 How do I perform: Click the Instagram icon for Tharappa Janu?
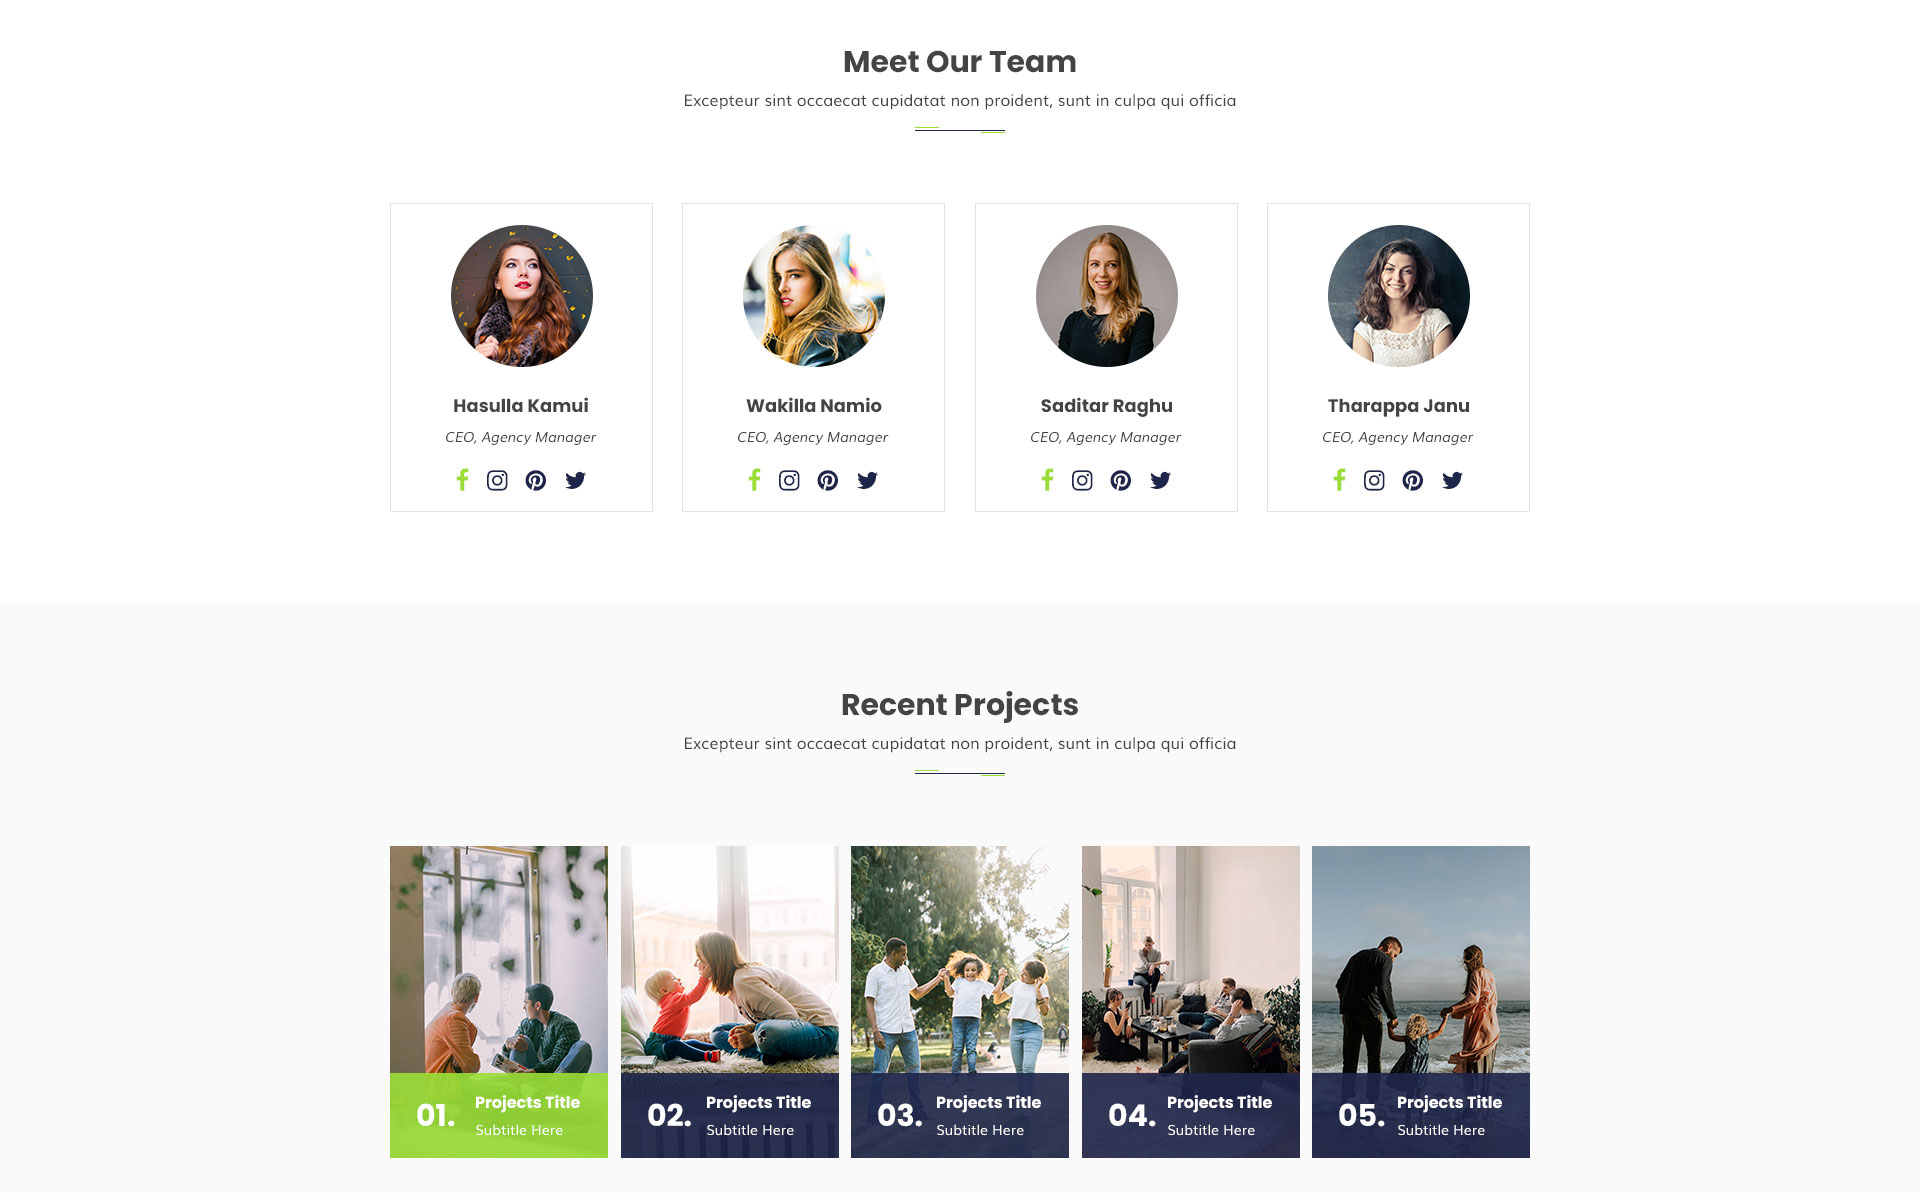(1373, 480)
